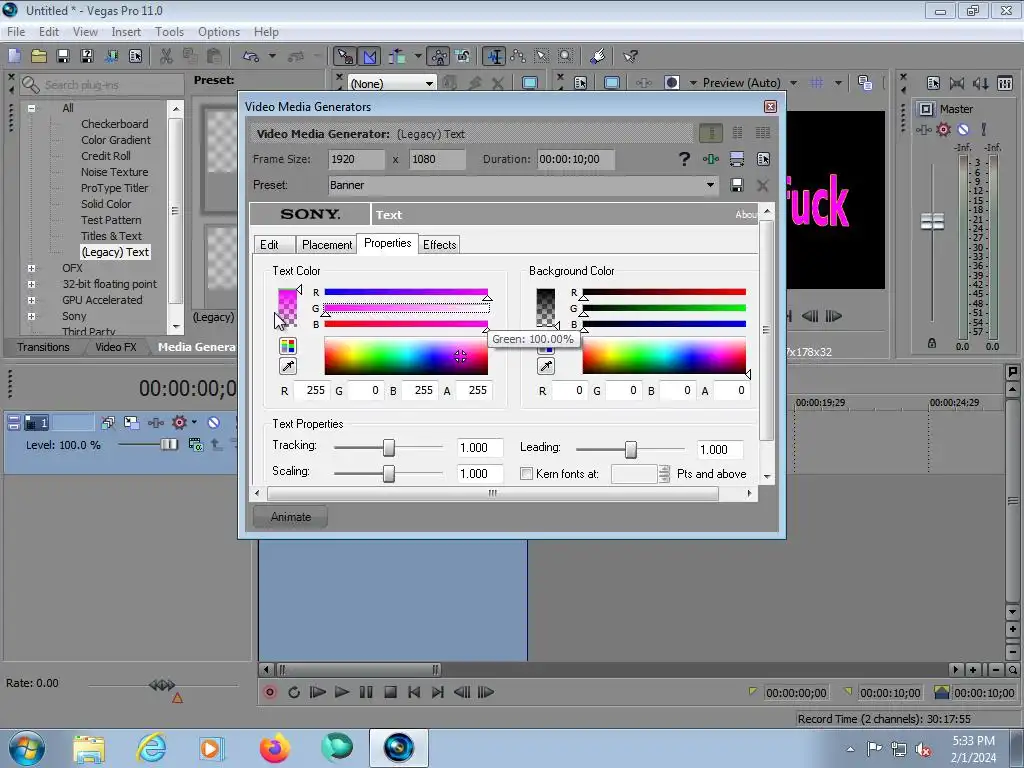This screenshot has height=768, width=1024.
Task: Expand the 32-bit floating point node
Action: (31, 284)
